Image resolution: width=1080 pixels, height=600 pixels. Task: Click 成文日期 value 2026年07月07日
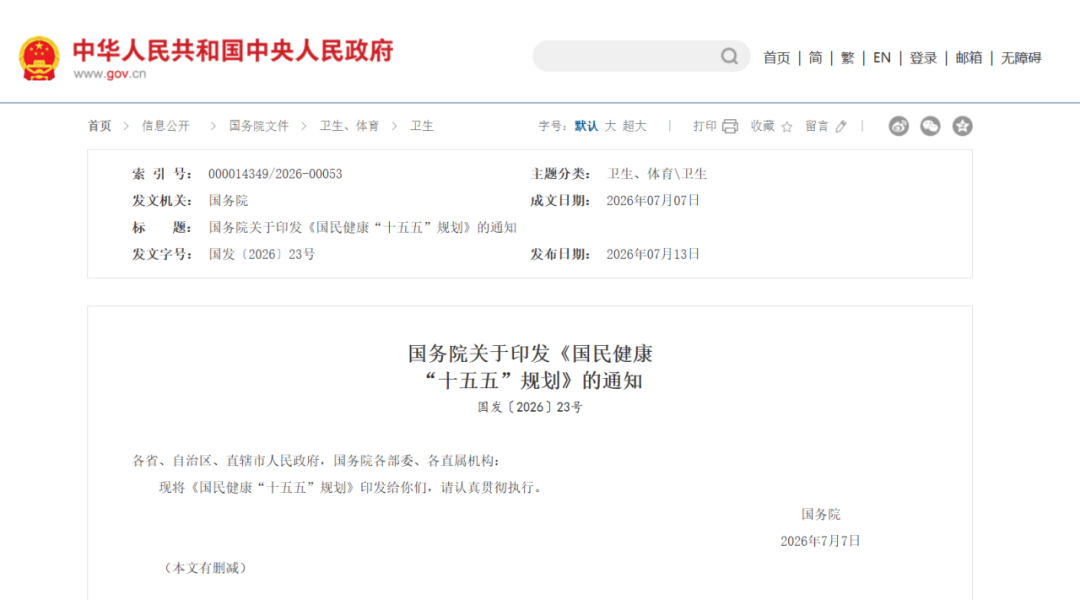(653, 201)
